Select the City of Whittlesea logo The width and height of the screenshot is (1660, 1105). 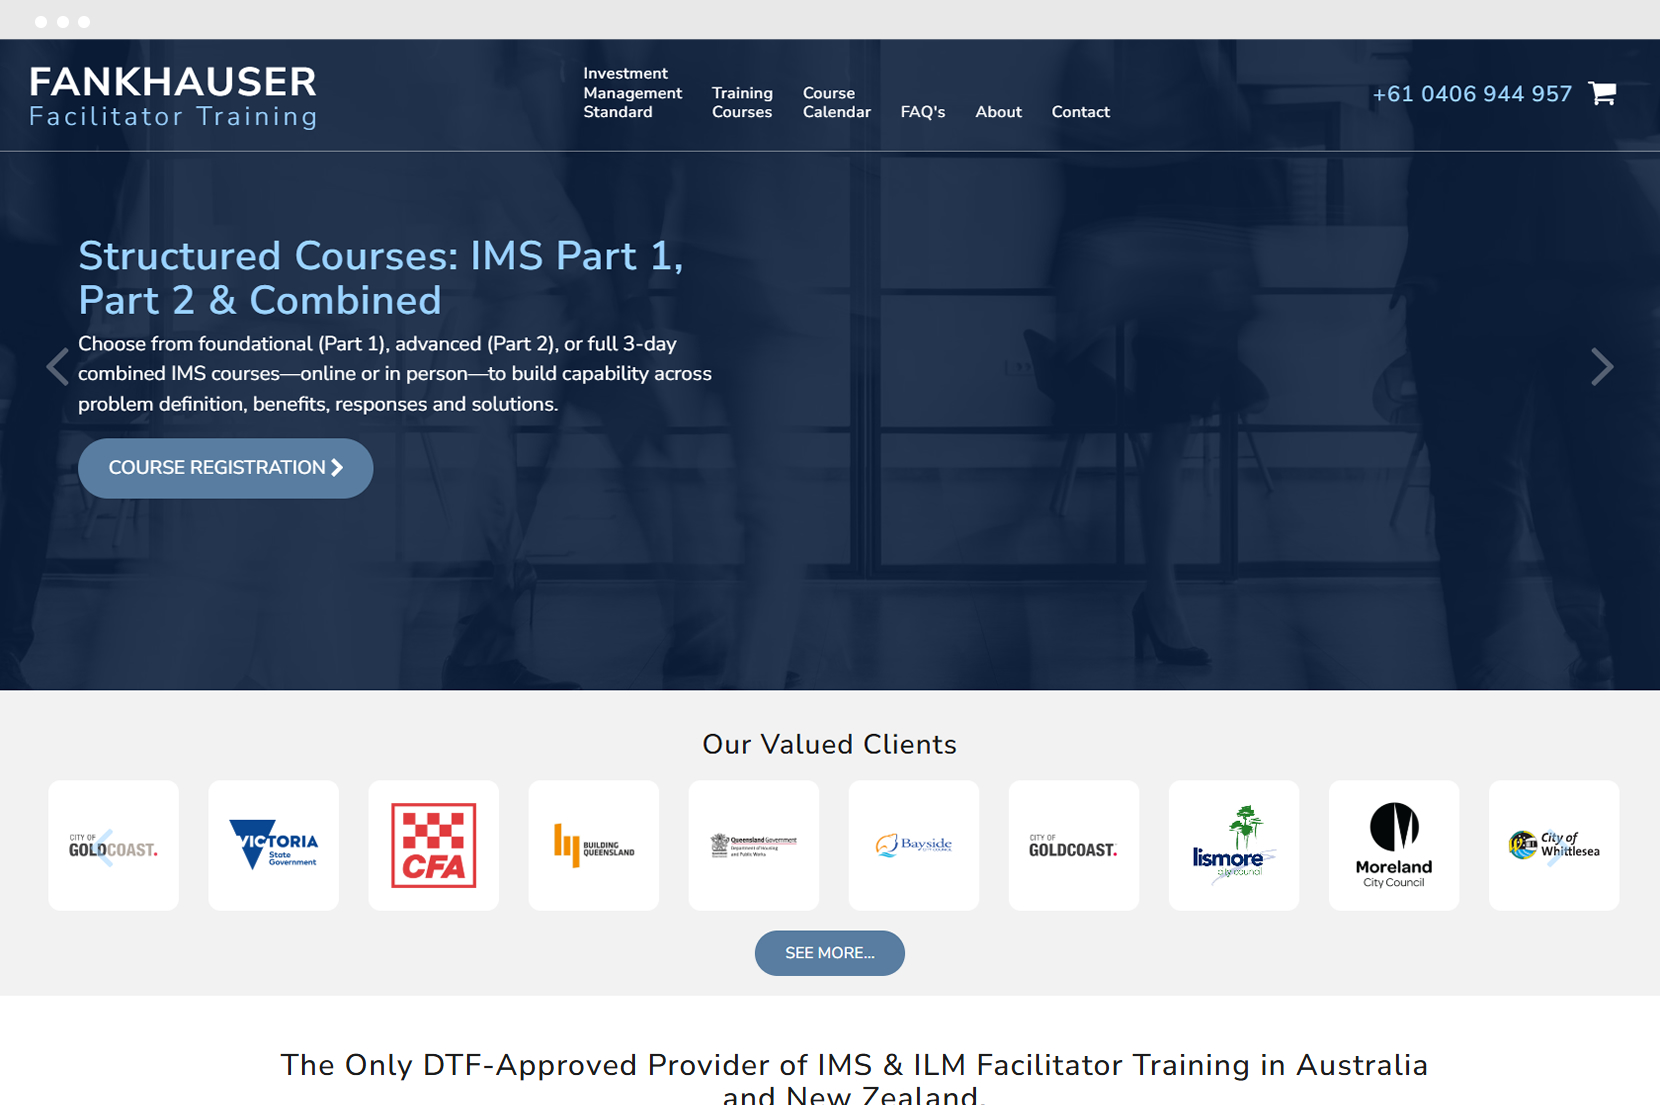pos(1553,845)
